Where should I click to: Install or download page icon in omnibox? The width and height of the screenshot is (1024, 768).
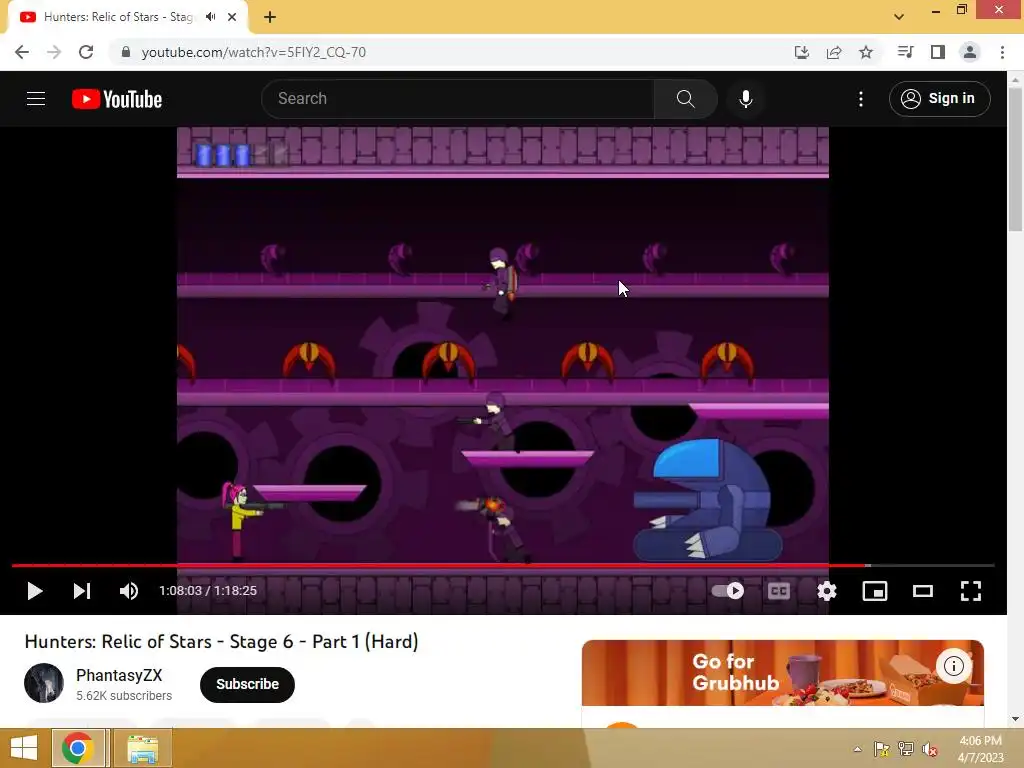(x=802, y=52)
